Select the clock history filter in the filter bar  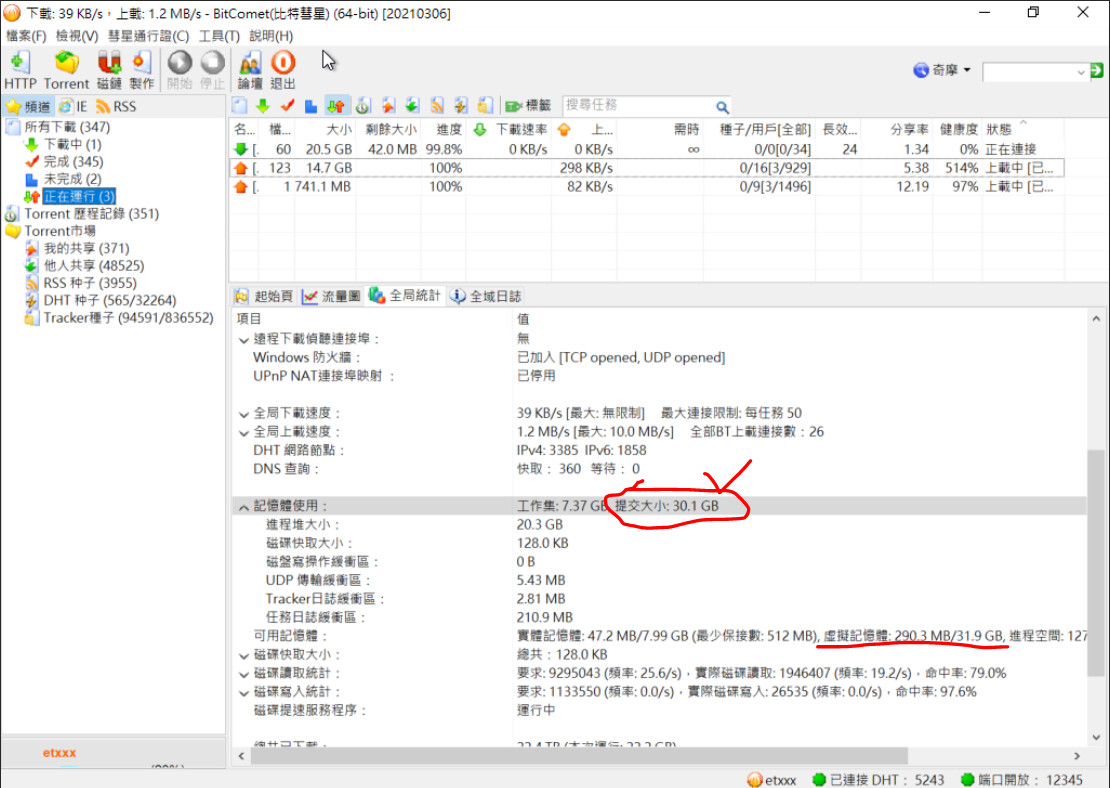362,106
